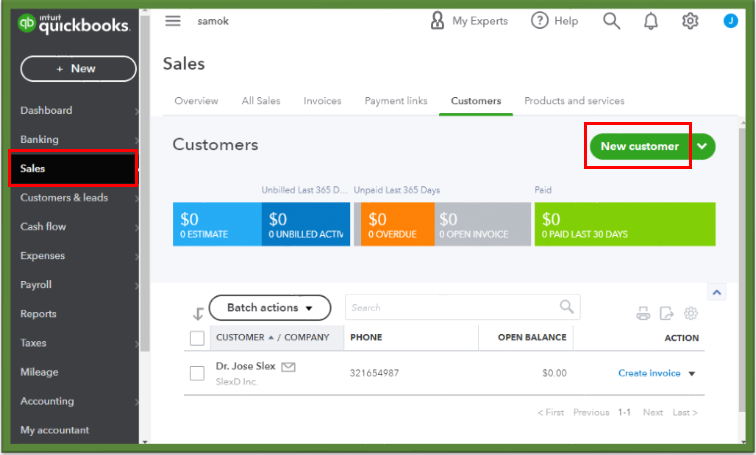Click the phone number 321654987
This screenshot has width=756, height=455.
tap(374, 373)
